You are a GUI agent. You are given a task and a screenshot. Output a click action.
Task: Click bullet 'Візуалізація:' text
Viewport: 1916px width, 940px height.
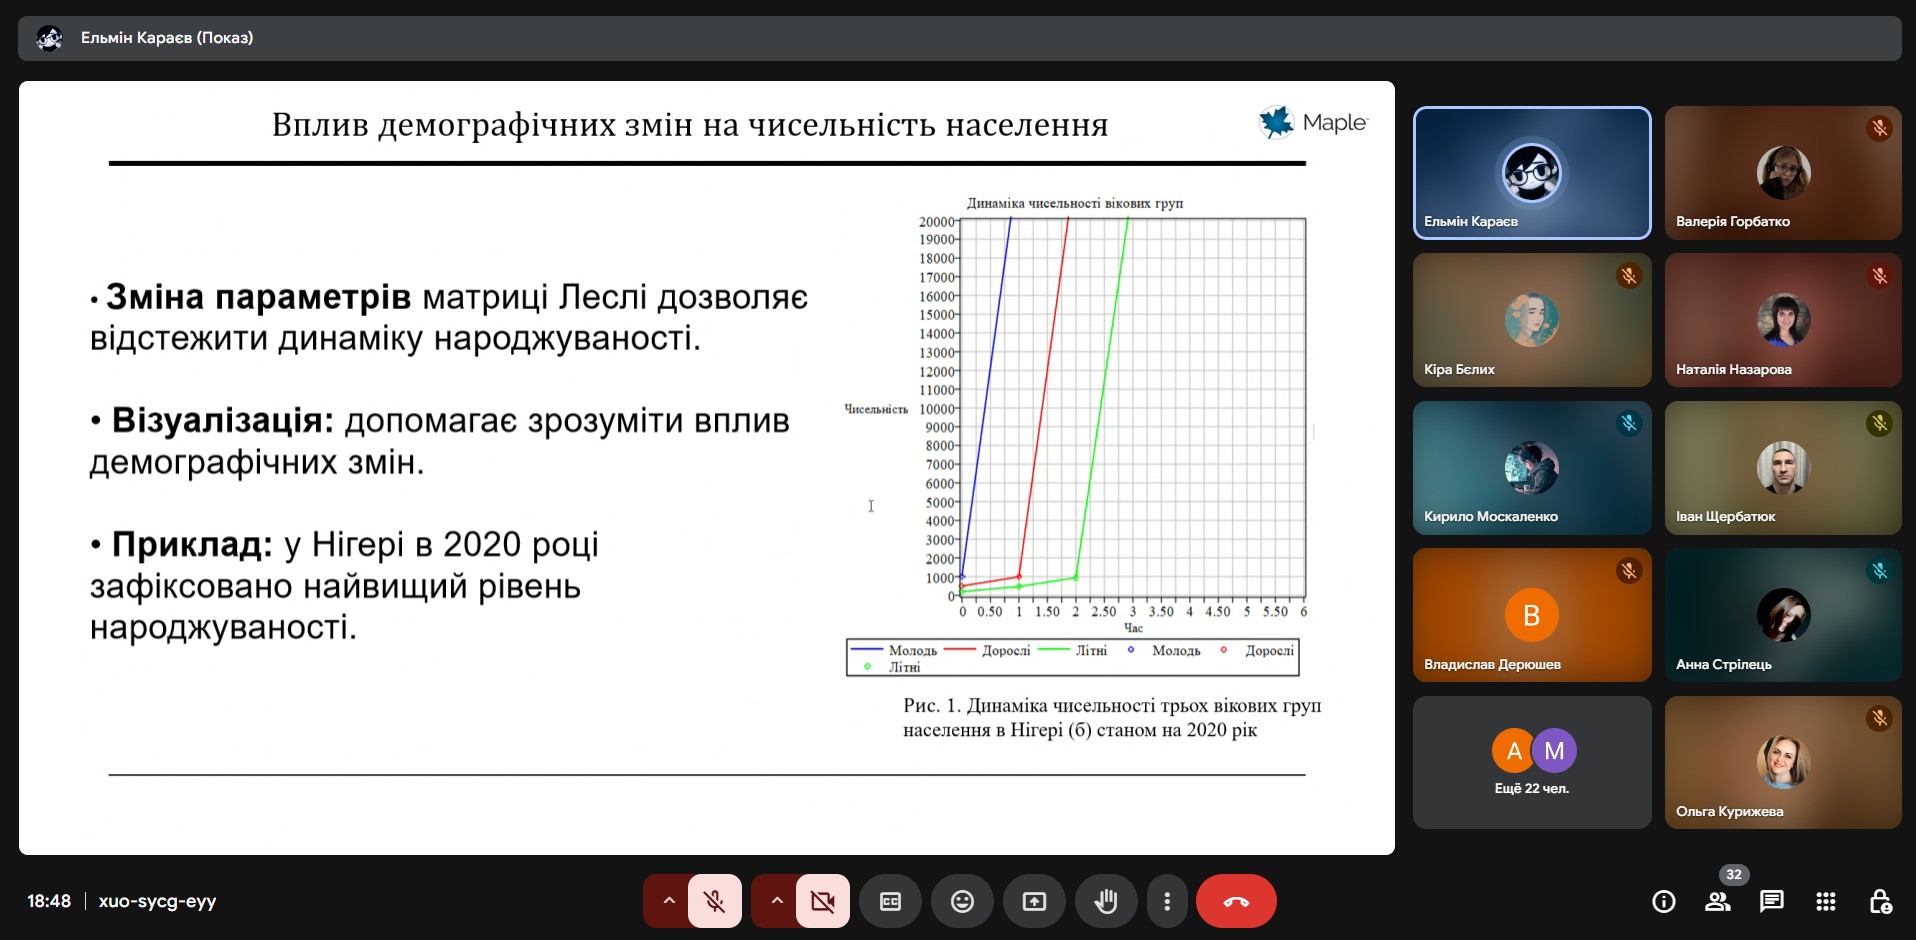(x=222, y=420)
